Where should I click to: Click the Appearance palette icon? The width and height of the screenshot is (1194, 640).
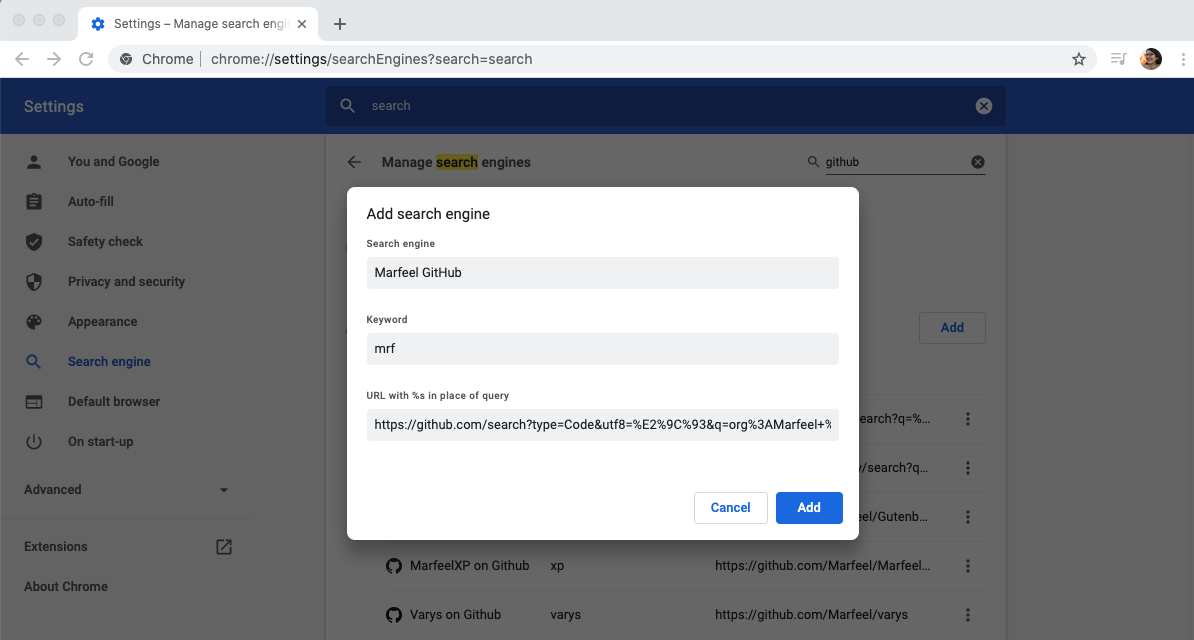coord(34,322)
